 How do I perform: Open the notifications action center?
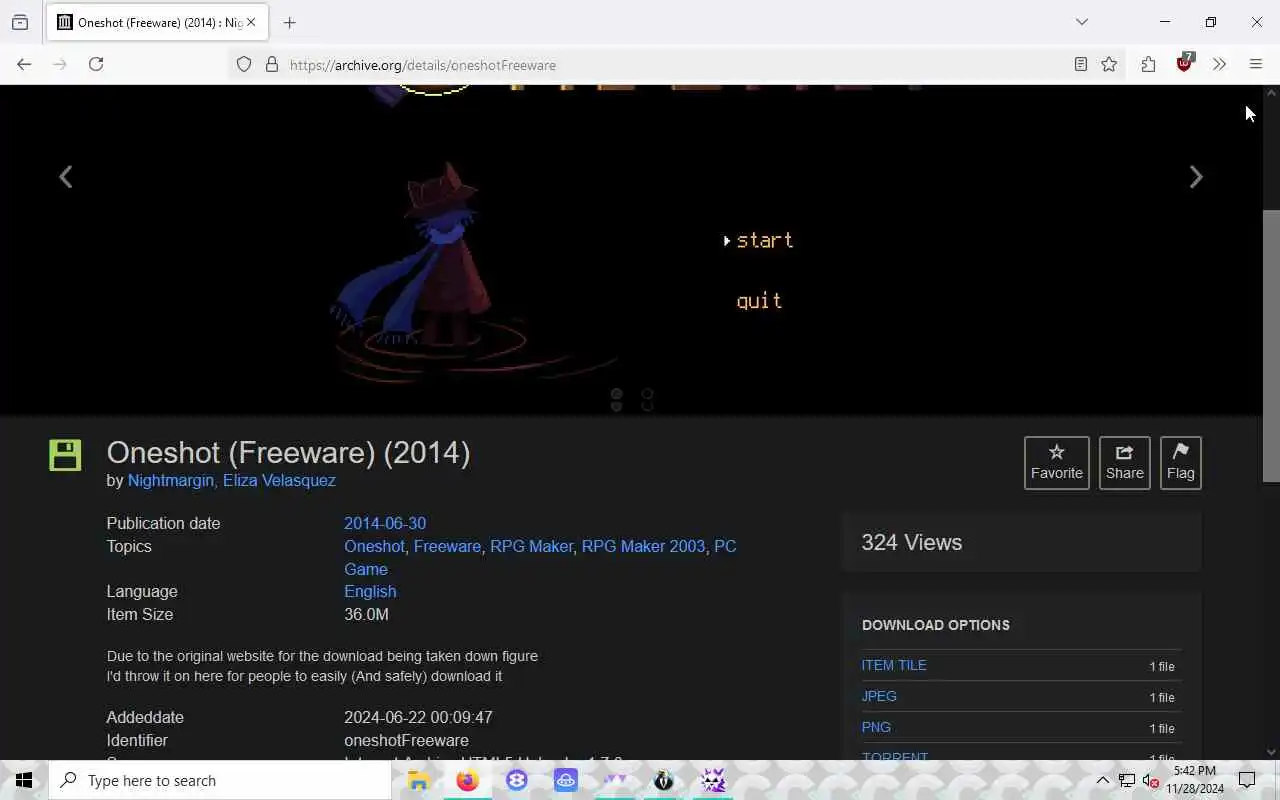pyautogui.click(x=1247, y=780)
